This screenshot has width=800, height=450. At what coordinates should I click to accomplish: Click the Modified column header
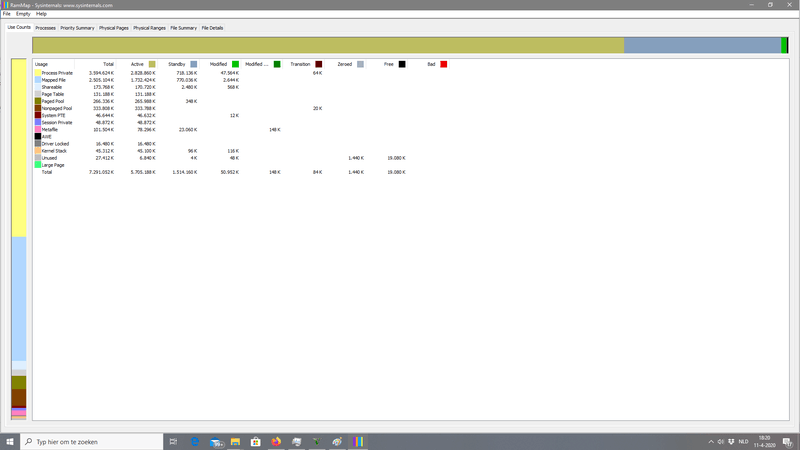(x=220, y=64)
